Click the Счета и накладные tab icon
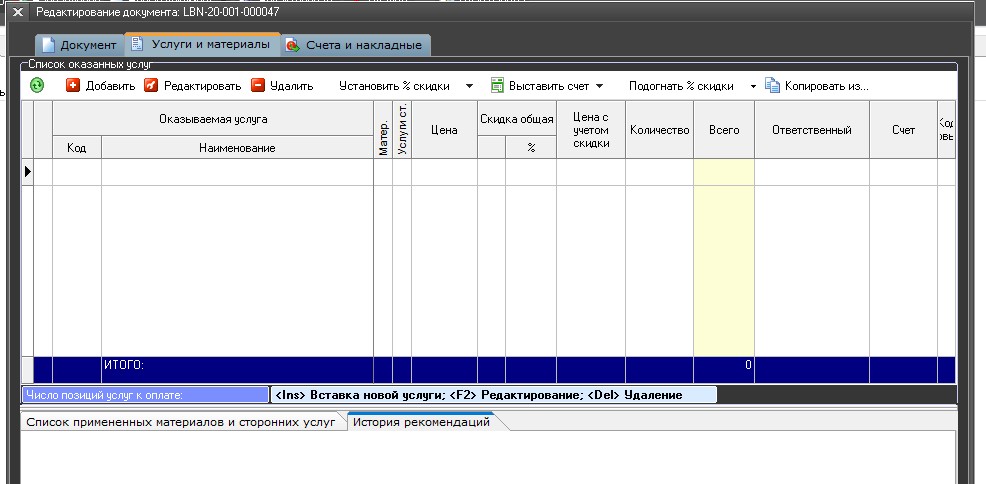The image size is (986, 484). [292, 45]
